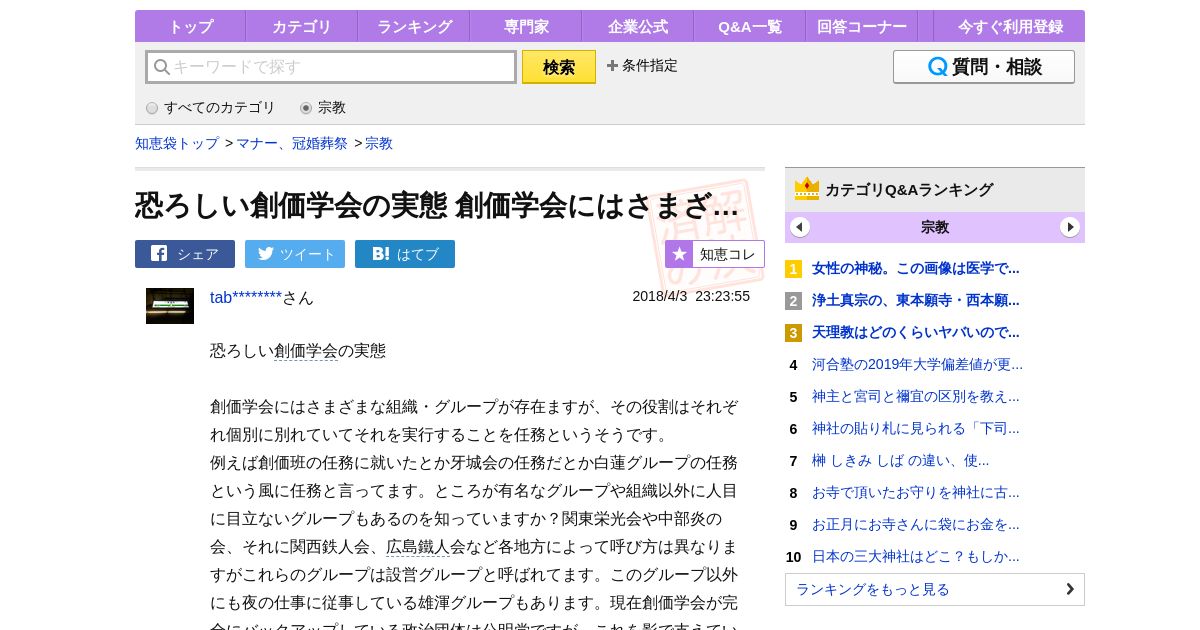Click 今すぐ利用登録 tab
This screenshot has width=1200, height=630.
1009,27
